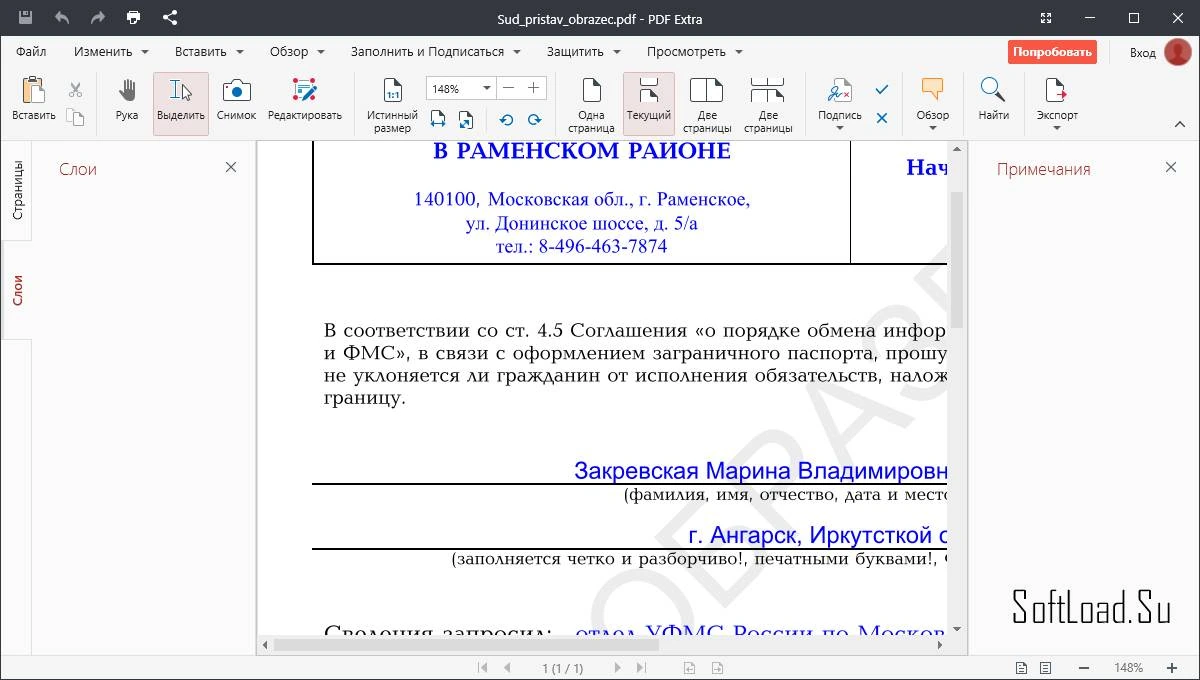
Task: Open Обзор comment bubble tool
Action: pos(932,90)
